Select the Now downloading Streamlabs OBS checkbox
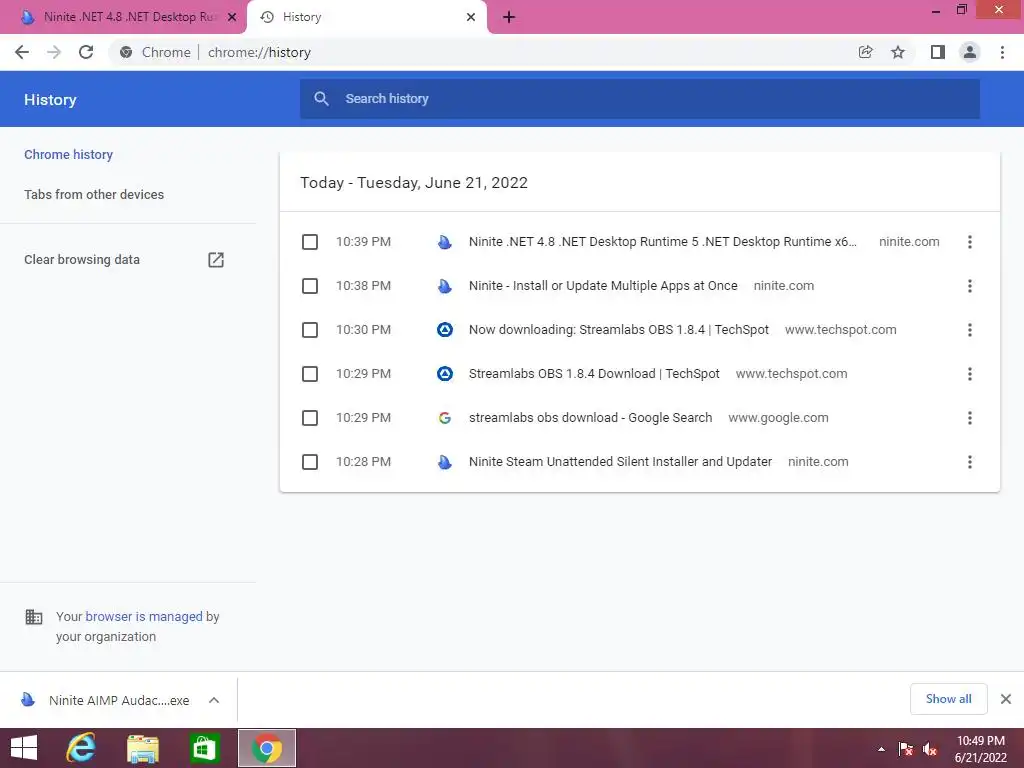Viewport: 1024px width, 768px height. 310,330
